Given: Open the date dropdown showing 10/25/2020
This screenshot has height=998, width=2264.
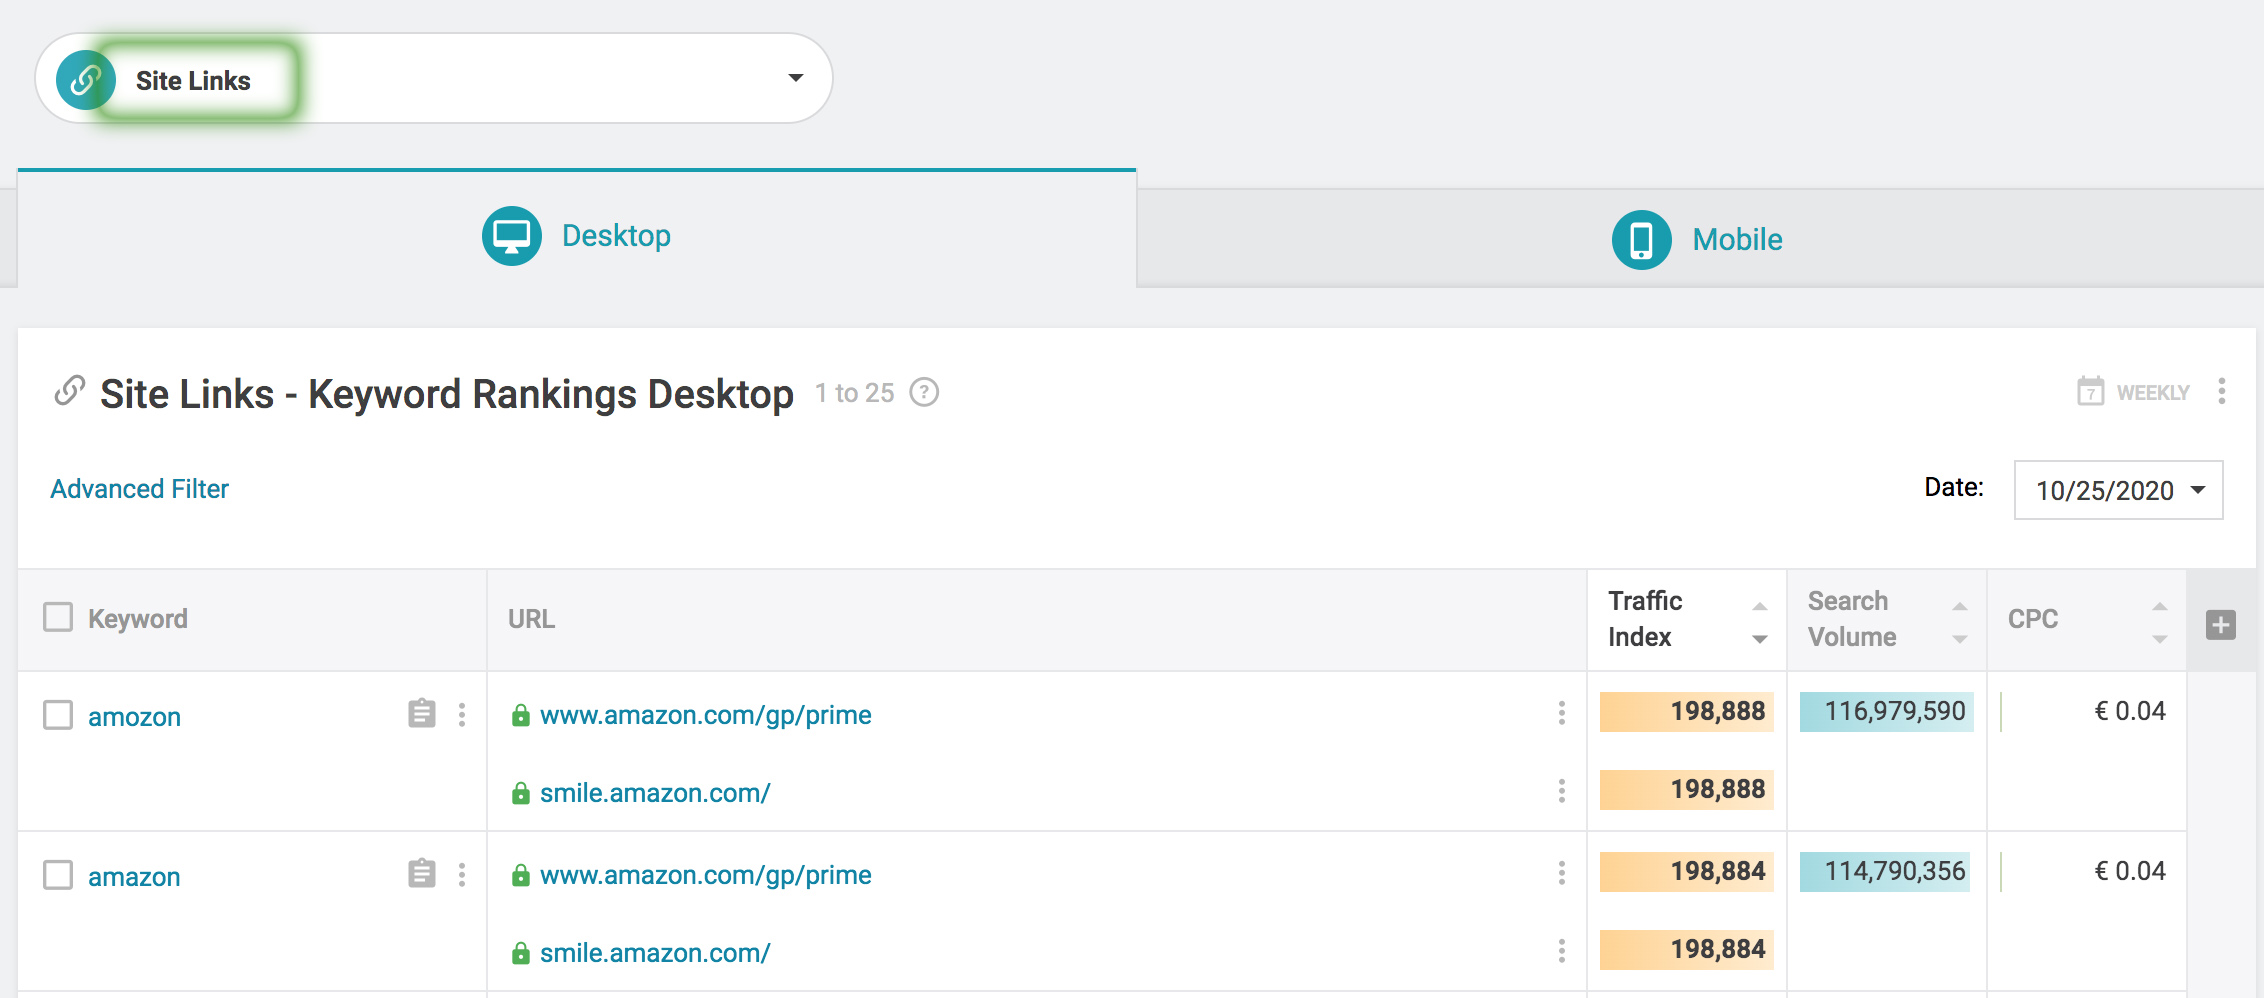Looking at the screenshot, I should (x=2118, y=490).
